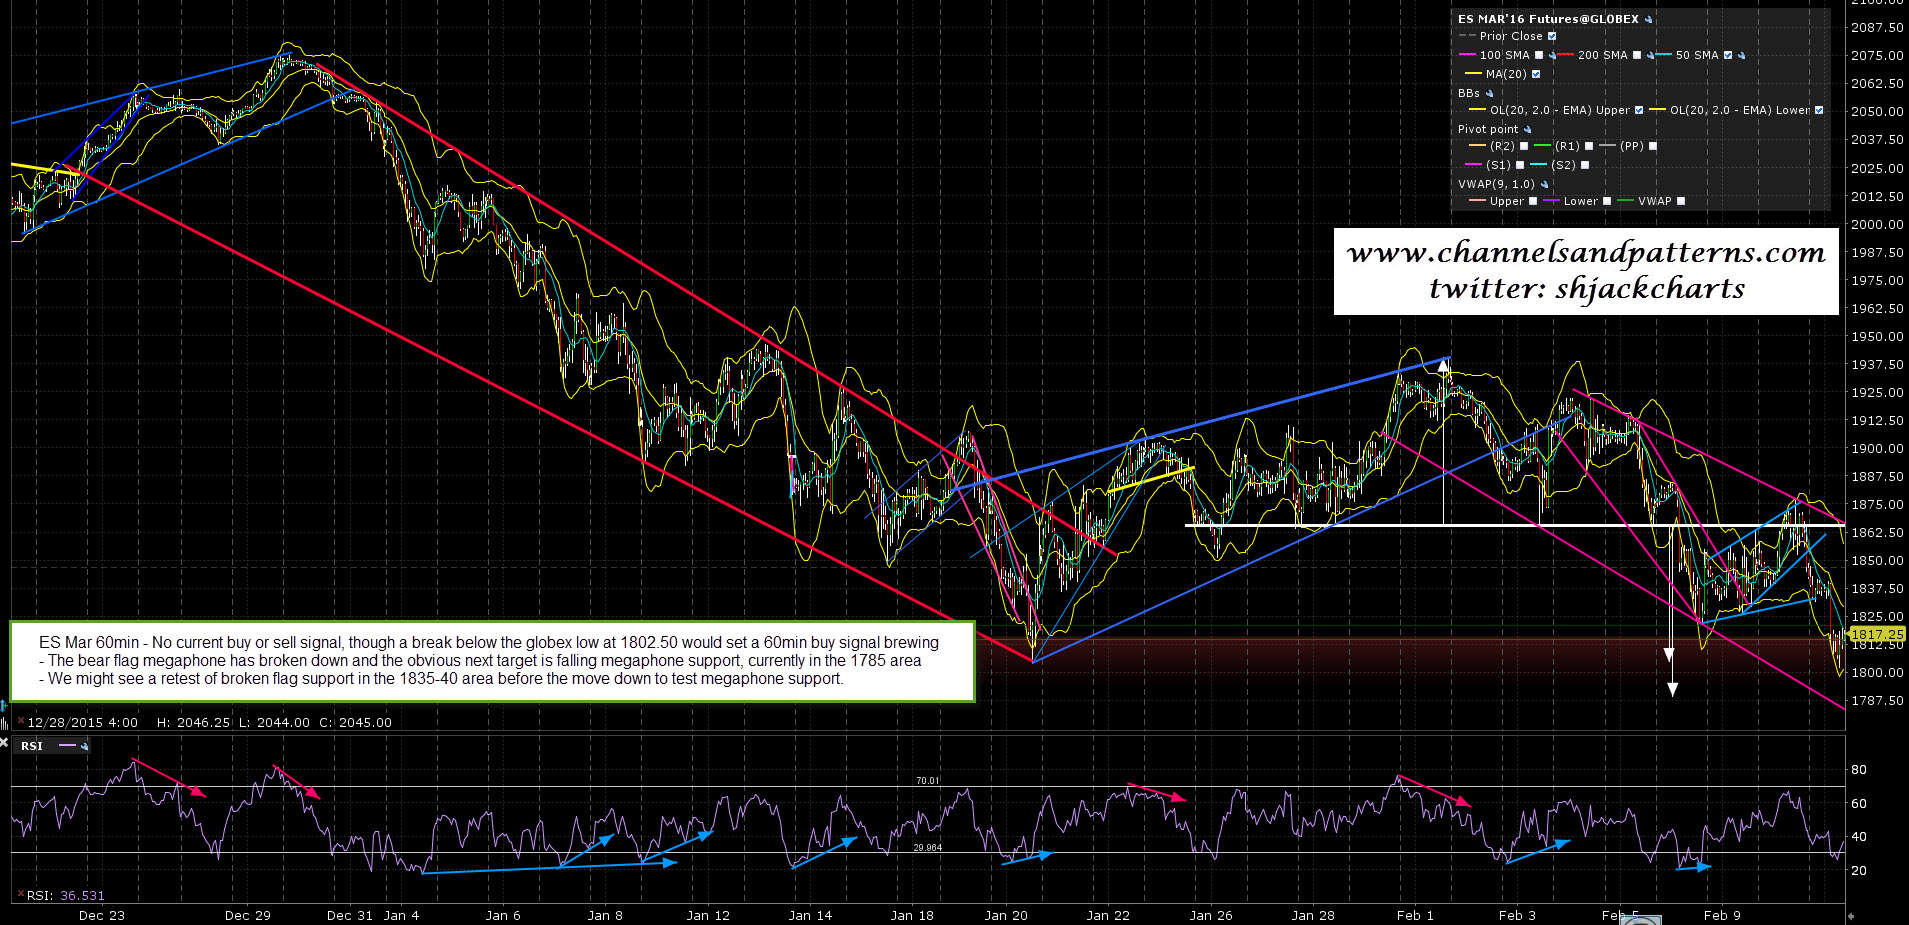Click wrench icon beside 100 SMA

(1553, 56)
